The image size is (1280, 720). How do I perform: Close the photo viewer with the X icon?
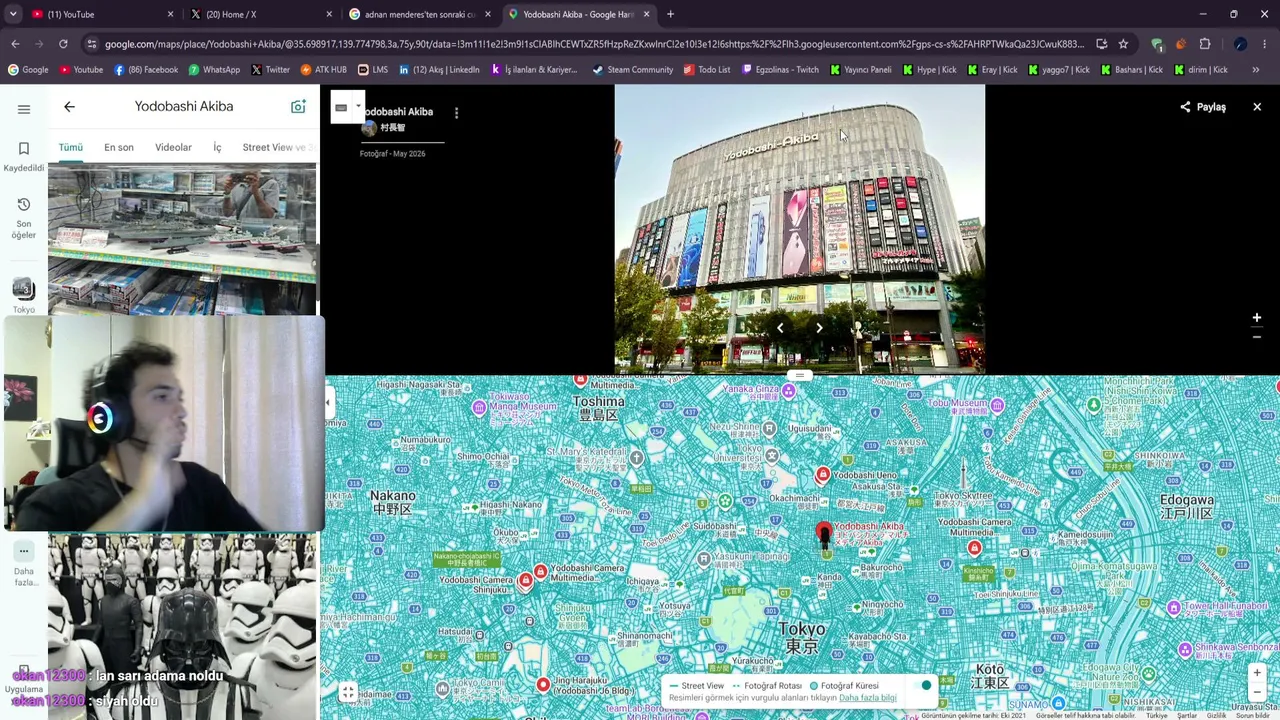[1257, 107]
